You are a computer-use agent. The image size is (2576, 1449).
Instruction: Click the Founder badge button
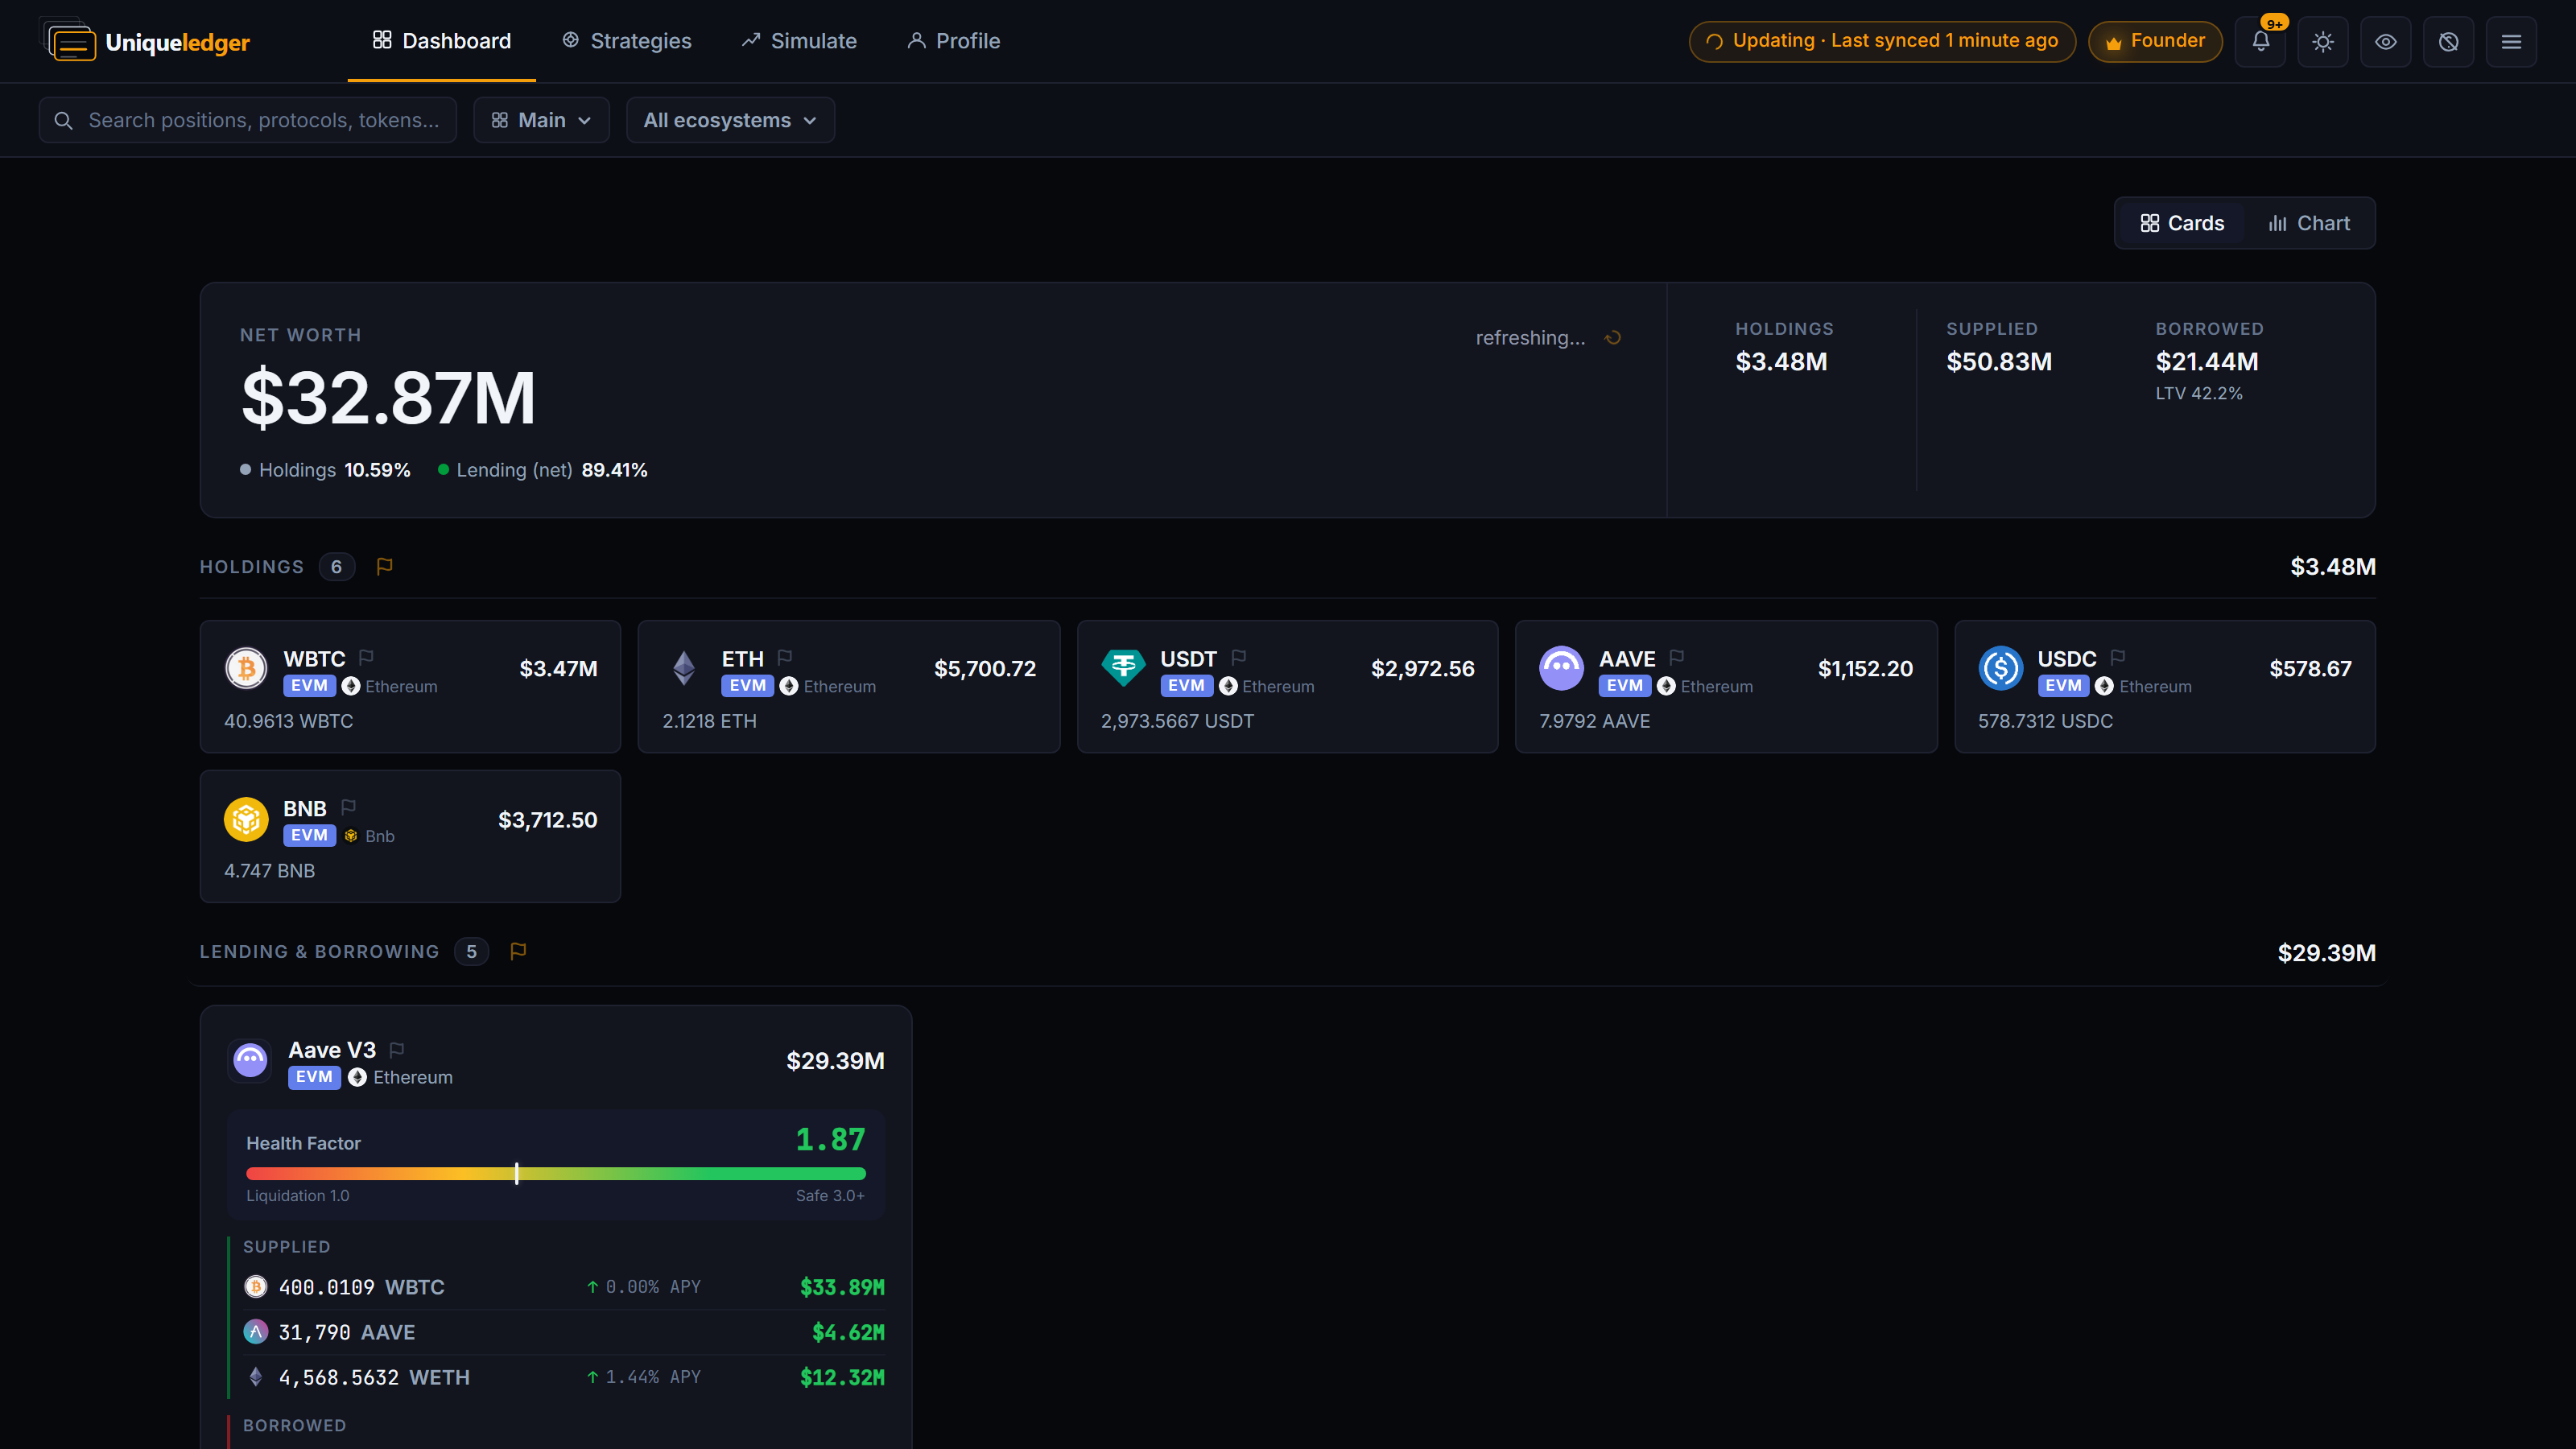2155,41
